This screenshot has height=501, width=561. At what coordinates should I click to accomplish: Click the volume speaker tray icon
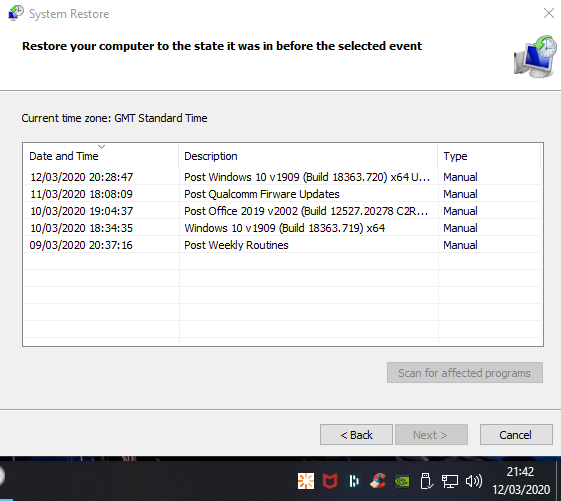[x=474, y=481]
